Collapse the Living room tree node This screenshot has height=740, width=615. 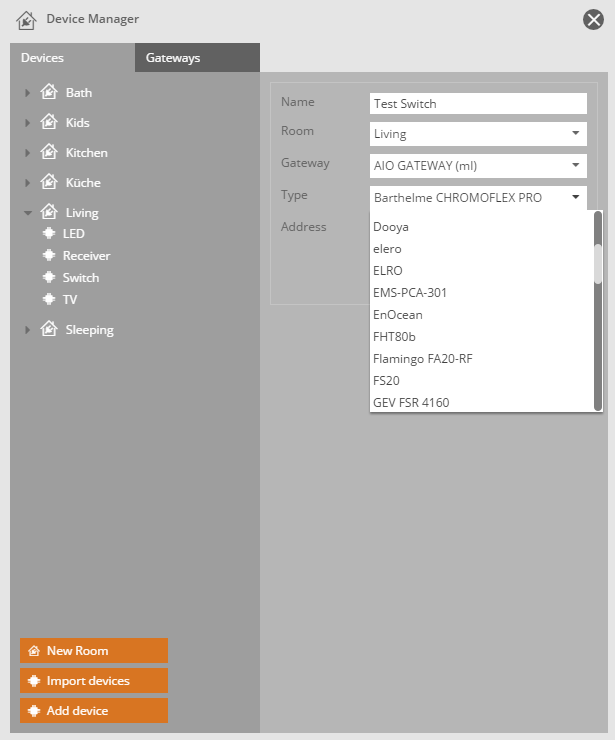point(28,213)
